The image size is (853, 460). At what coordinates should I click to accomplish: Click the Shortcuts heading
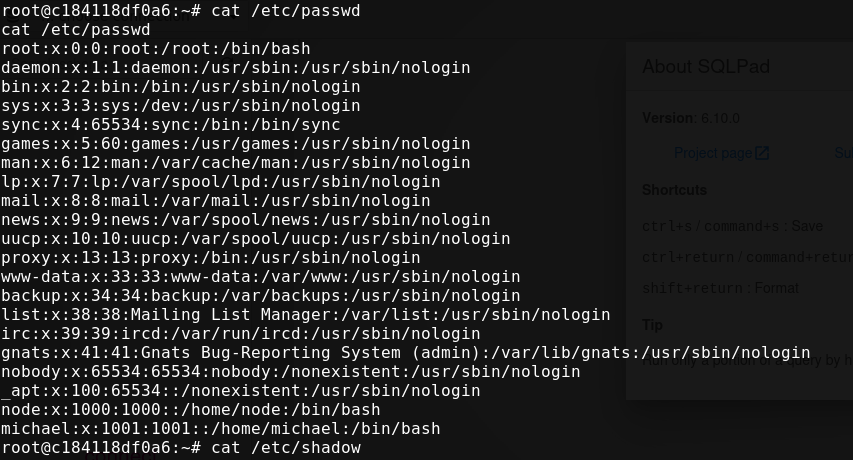pos(674,190)
